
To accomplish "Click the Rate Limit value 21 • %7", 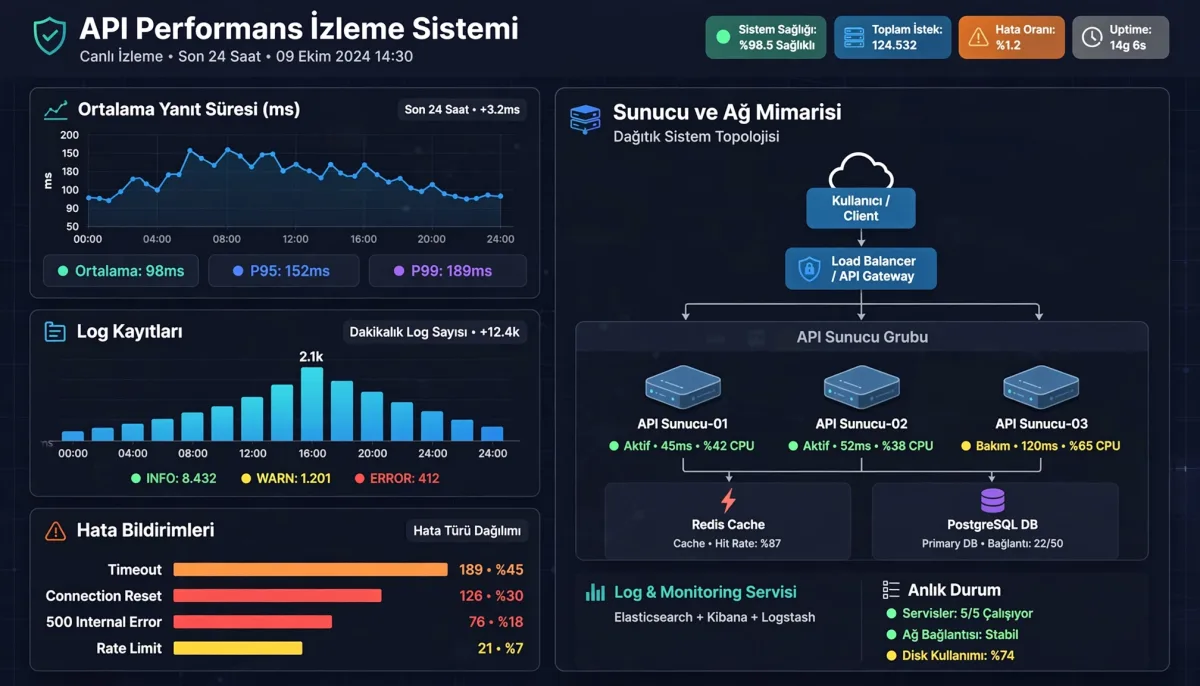I will [x=500, y=648].
